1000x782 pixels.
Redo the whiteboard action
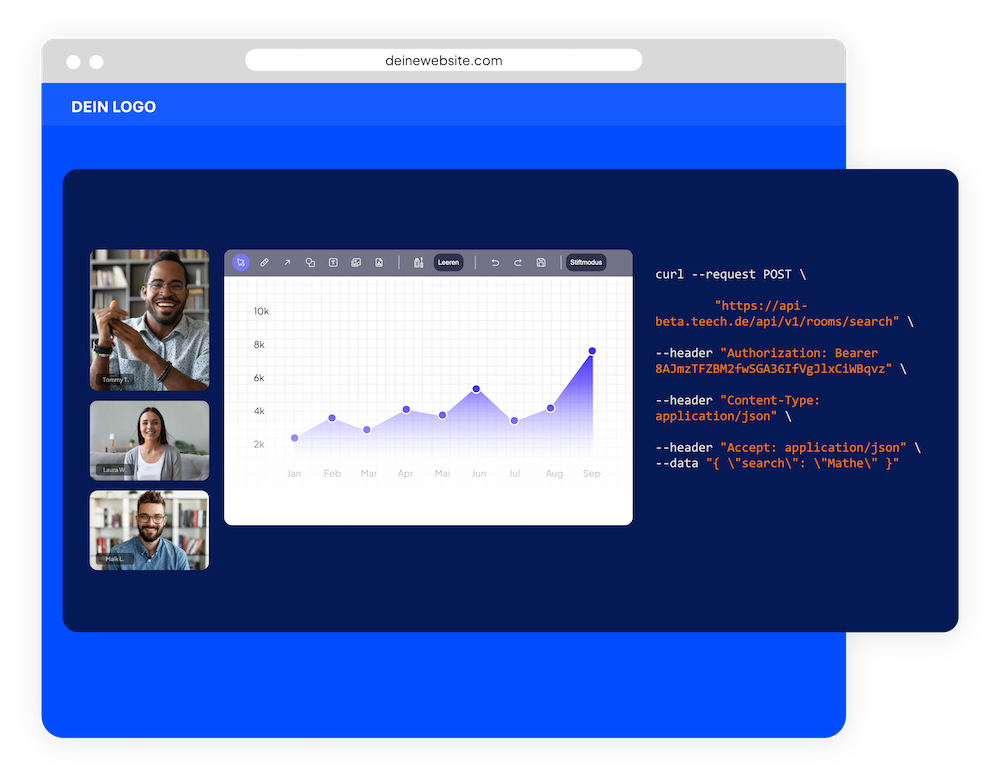point(518,263)
